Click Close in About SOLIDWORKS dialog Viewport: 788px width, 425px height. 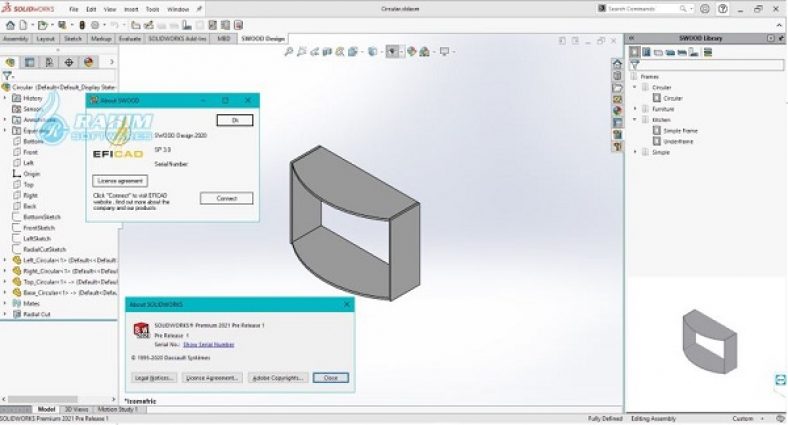click(x=331, y=378)
